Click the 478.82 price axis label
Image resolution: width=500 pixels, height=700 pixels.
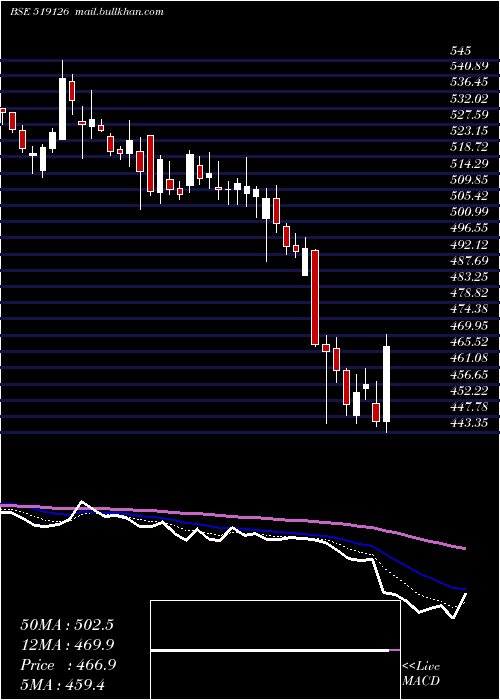click(469, 293)
